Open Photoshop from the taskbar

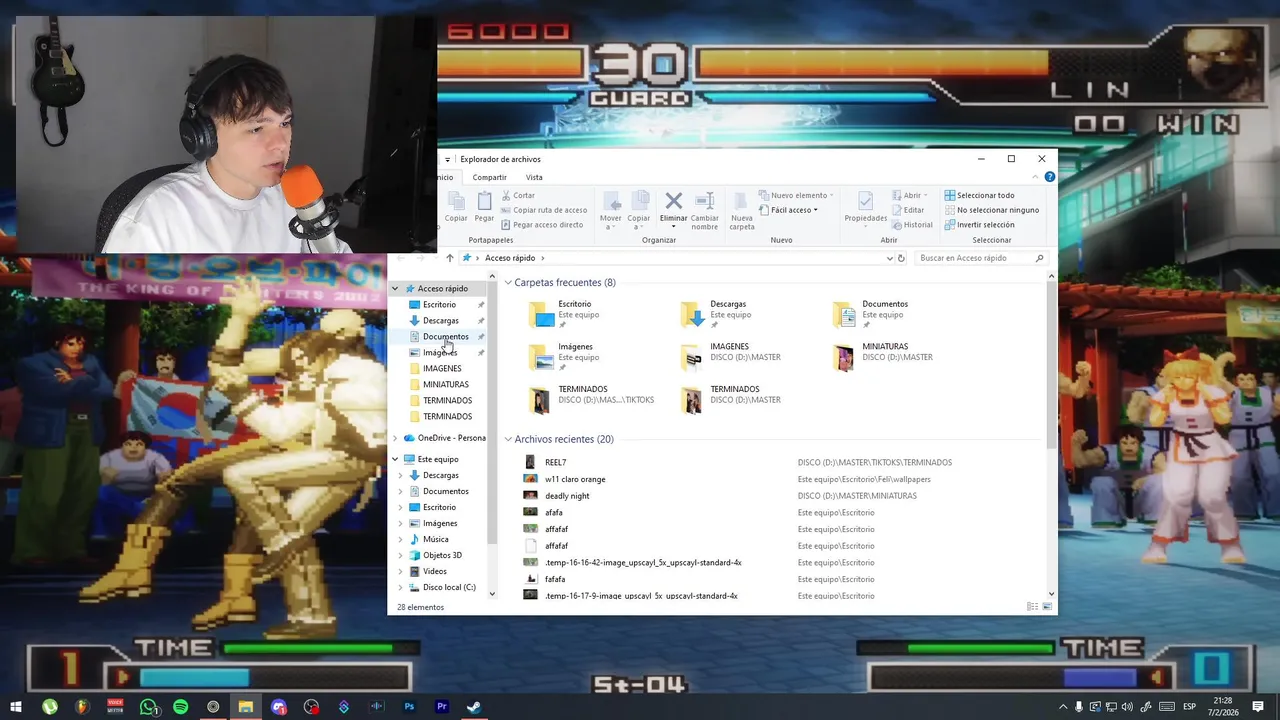point(409,707)
